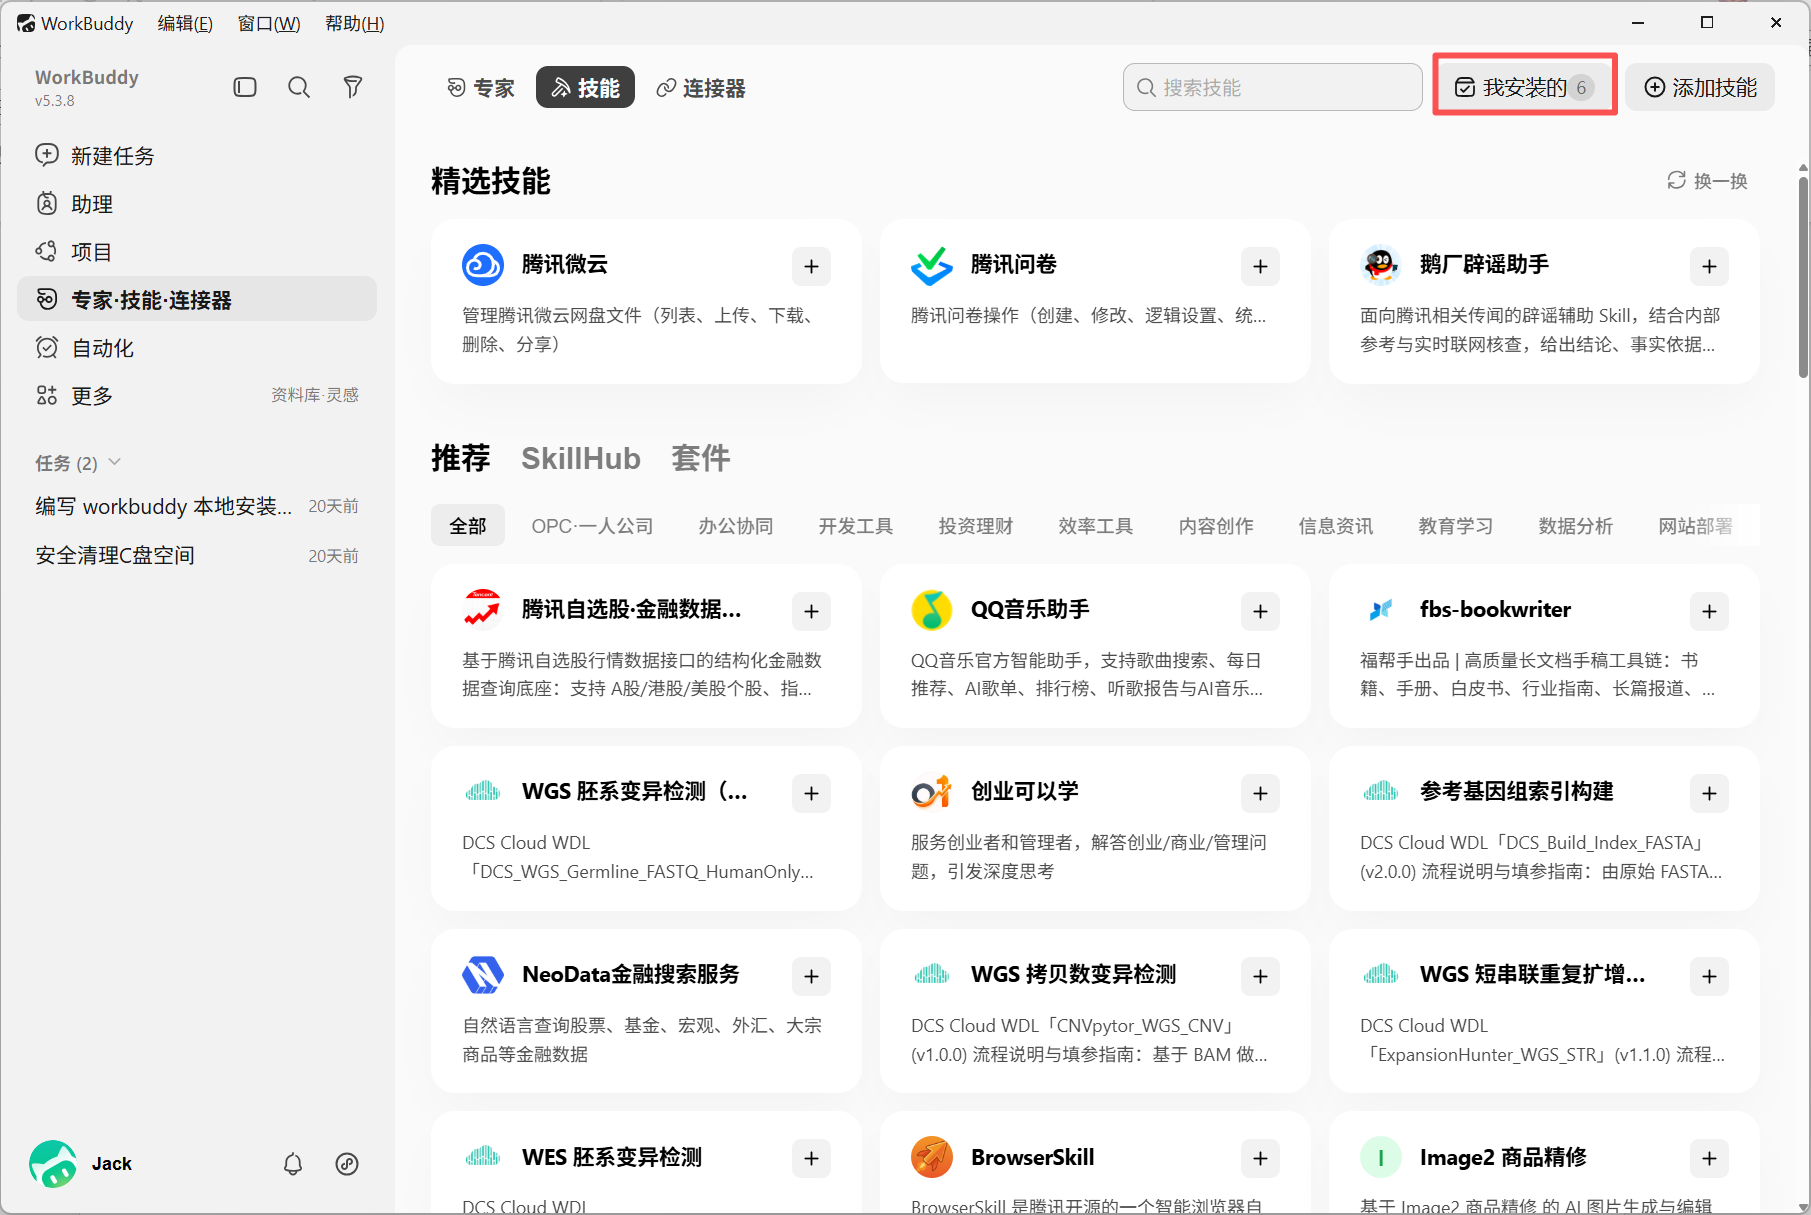Select the 推荐 section tab
This screenshot has width=1811, height=1215.
coord(461,458)
